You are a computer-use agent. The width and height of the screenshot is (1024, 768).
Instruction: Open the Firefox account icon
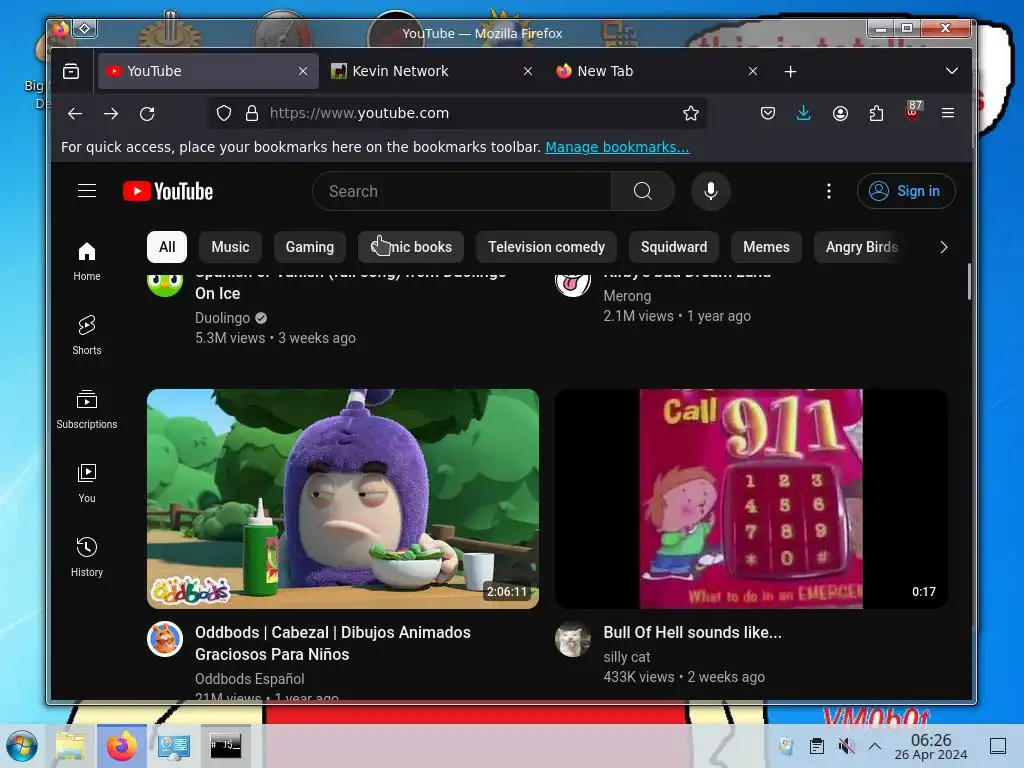tap(840, 114)
